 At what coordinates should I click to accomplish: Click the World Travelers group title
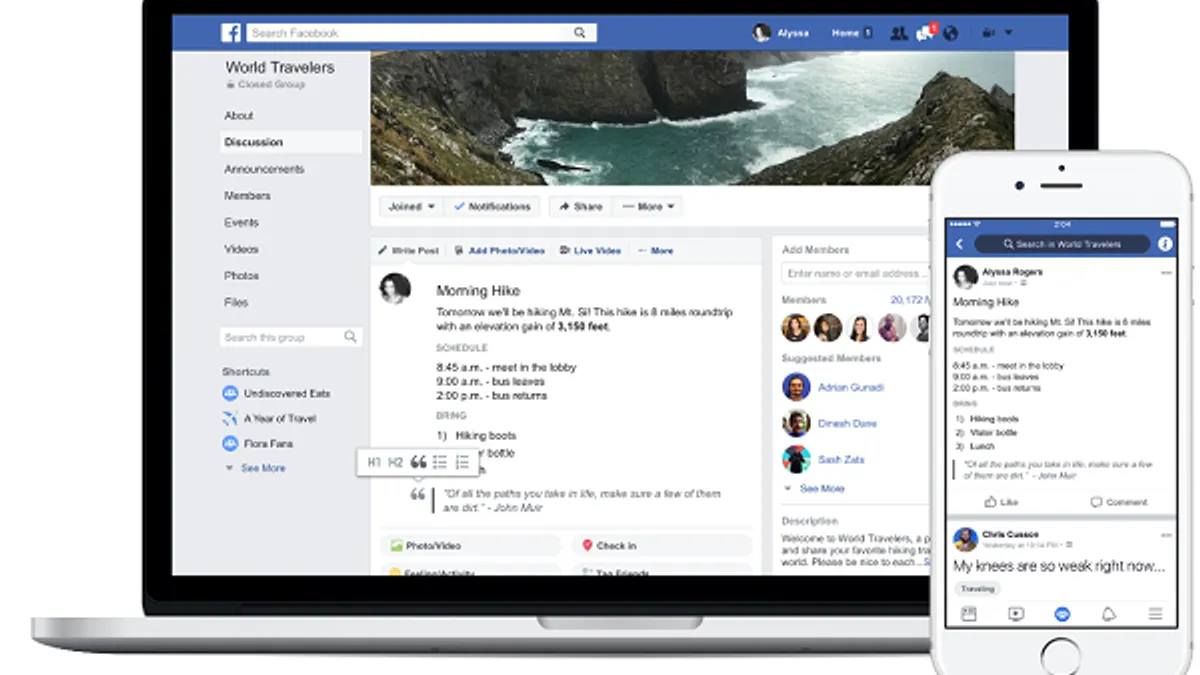pyautogui.click(x=280, y=68)
